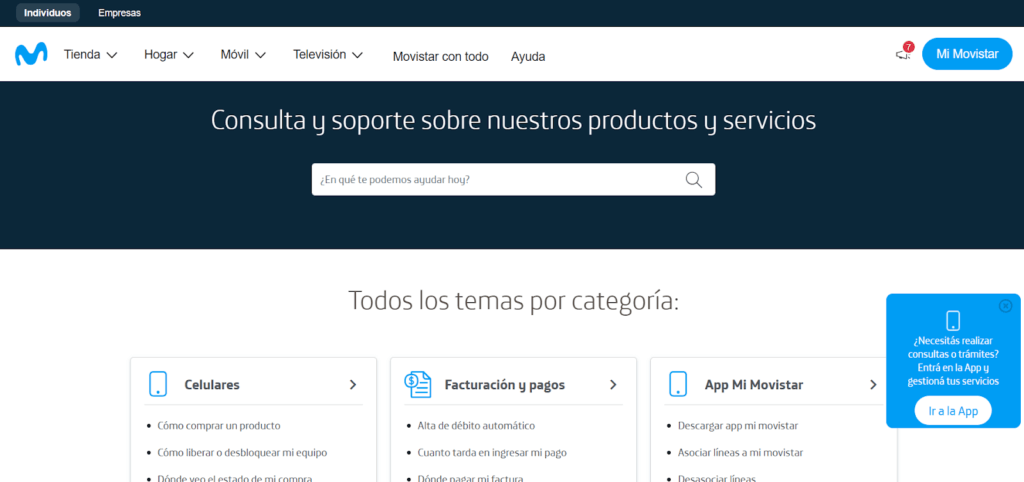Image resolution: width=1024 pixels, height=482 pixels.
Task: Open Cómo comprar un producto link
Action: click(219, 426)
